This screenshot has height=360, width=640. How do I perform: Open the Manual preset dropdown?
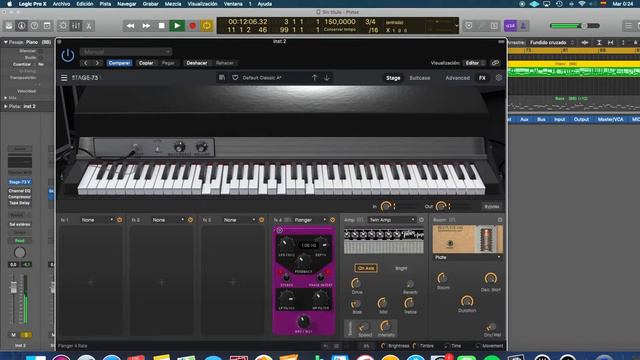tap(126, 52)
